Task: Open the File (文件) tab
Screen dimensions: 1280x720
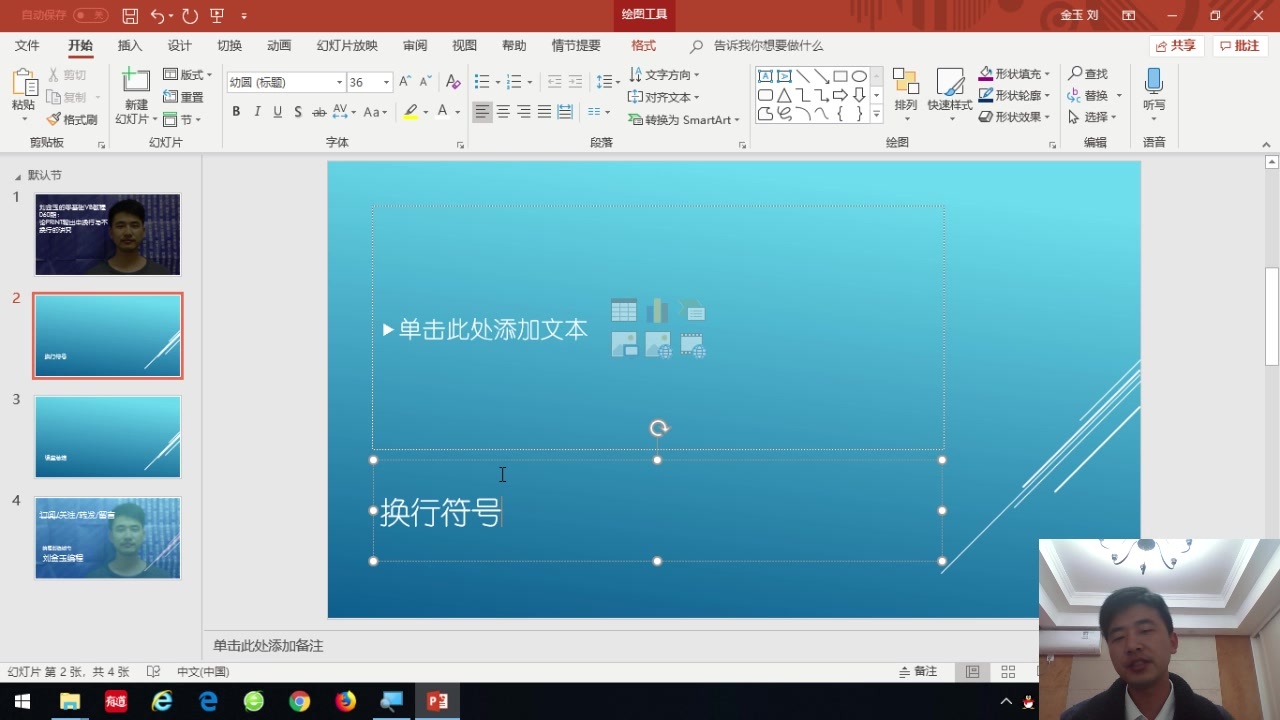Action: [27, 46]
